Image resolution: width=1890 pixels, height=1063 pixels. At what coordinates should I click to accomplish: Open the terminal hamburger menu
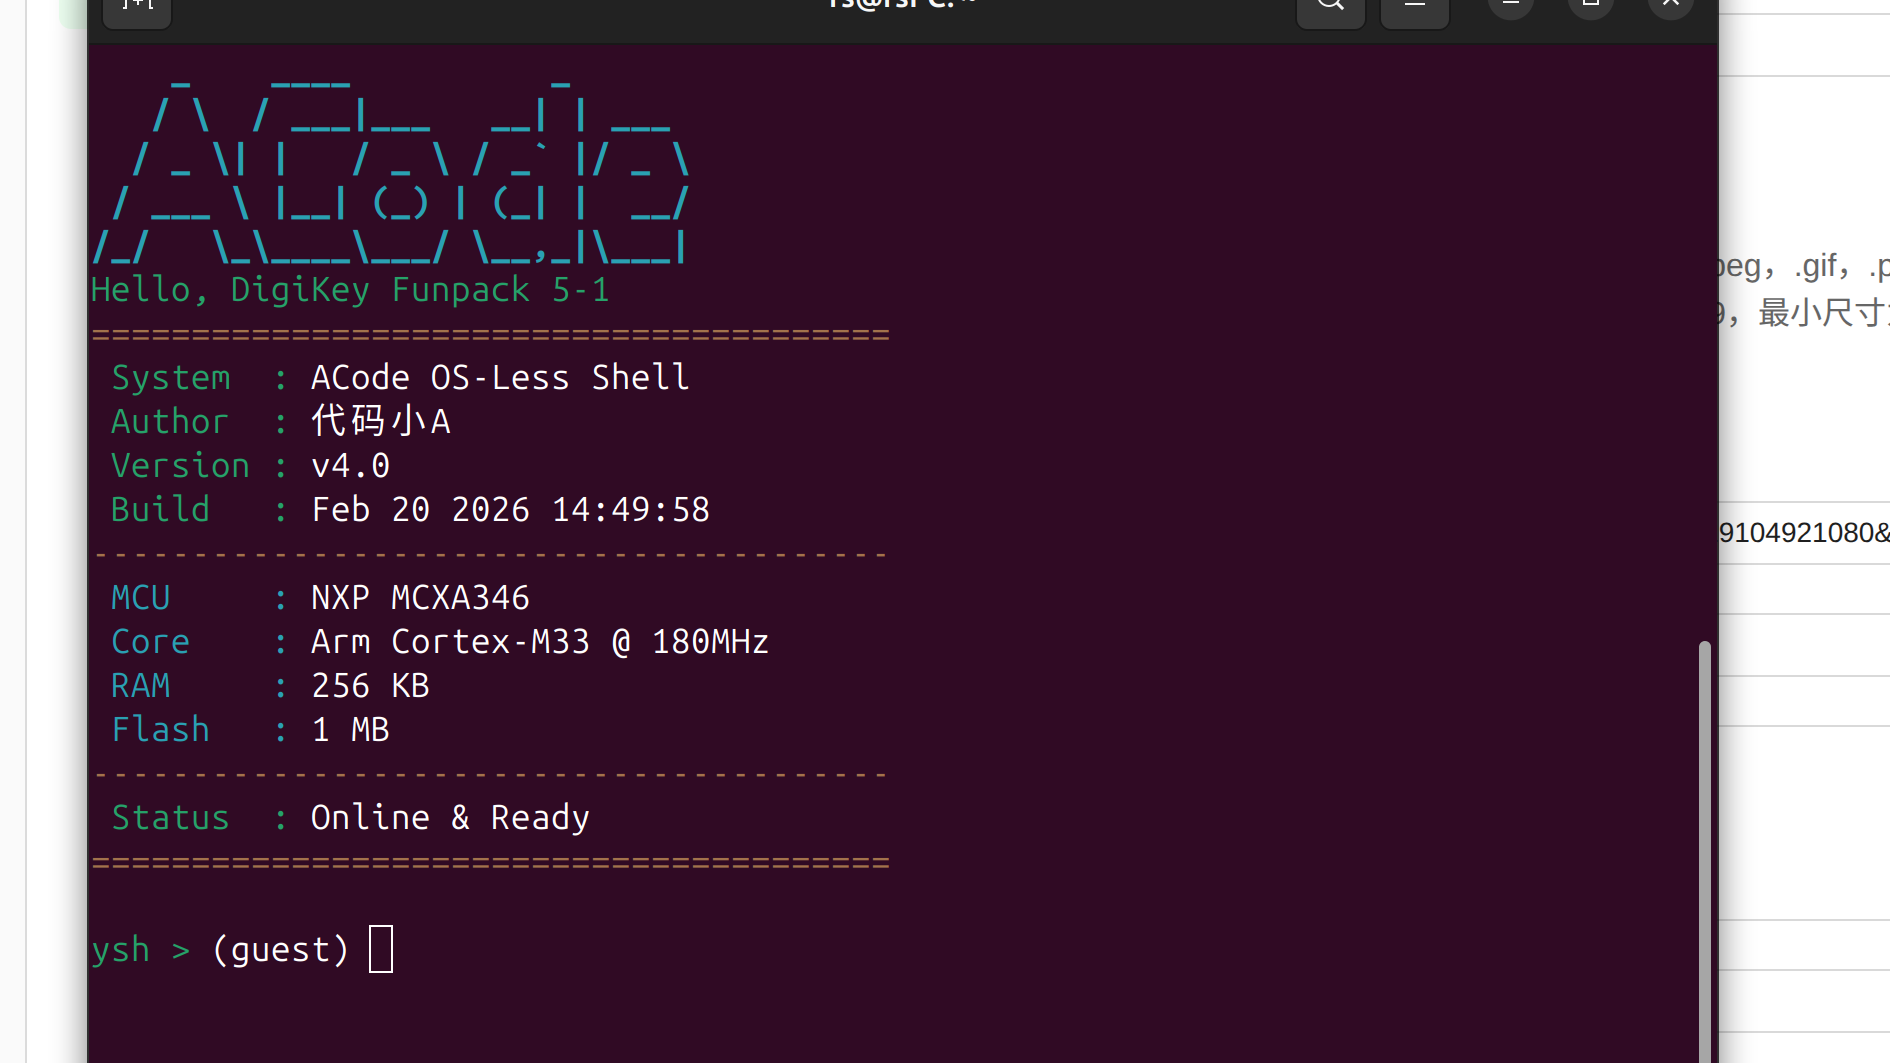coord(1414,8)
